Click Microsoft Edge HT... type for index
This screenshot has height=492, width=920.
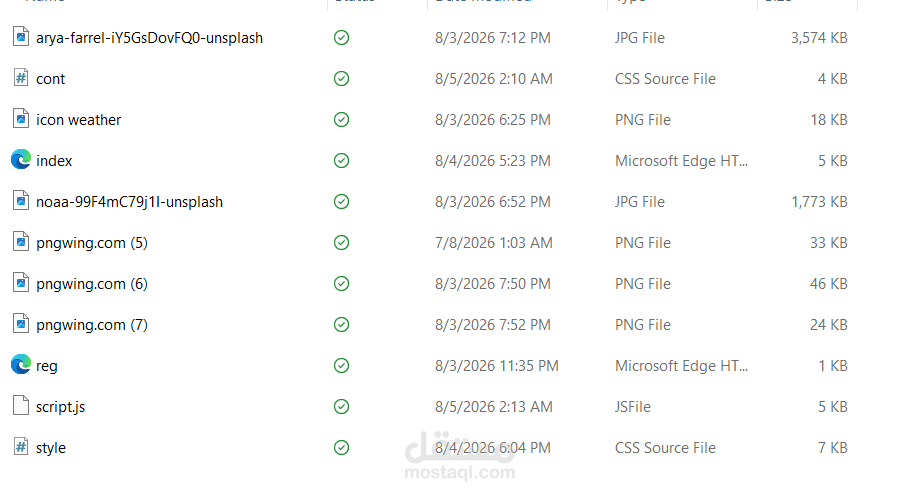pyautogui.click(x=681, y=161)
